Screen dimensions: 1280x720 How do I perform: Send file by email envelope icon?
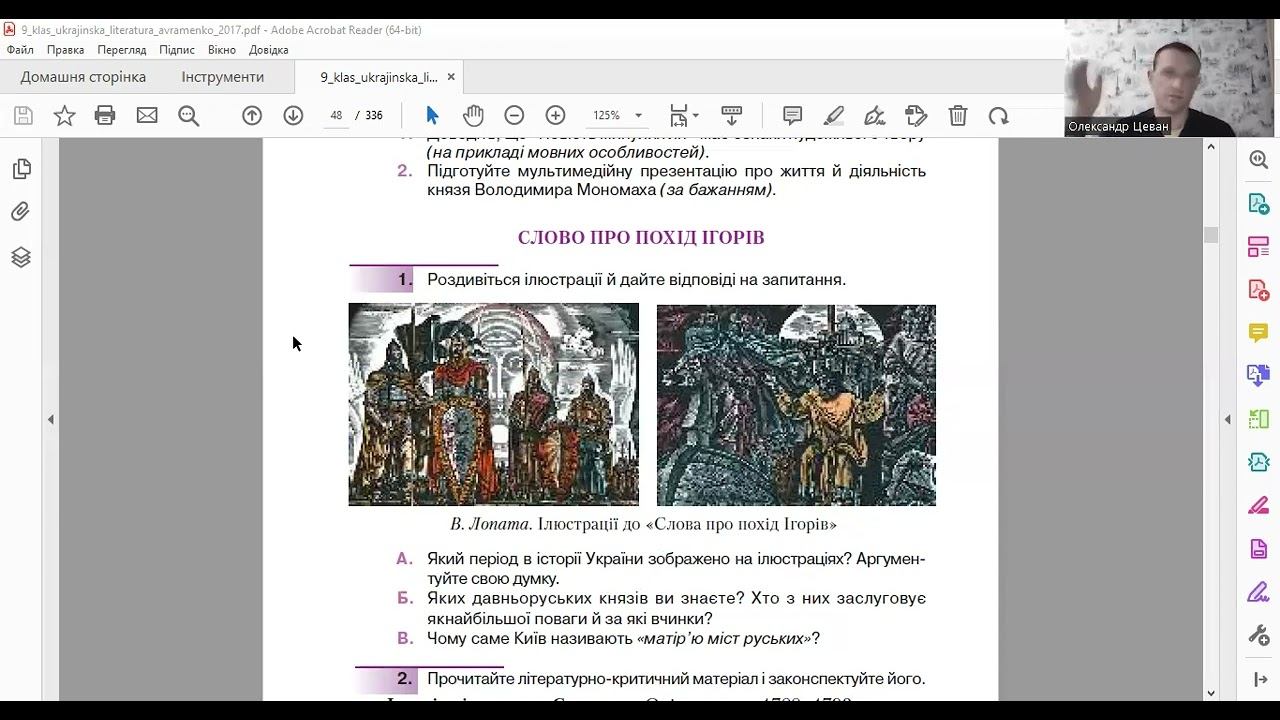pos(147,115)
